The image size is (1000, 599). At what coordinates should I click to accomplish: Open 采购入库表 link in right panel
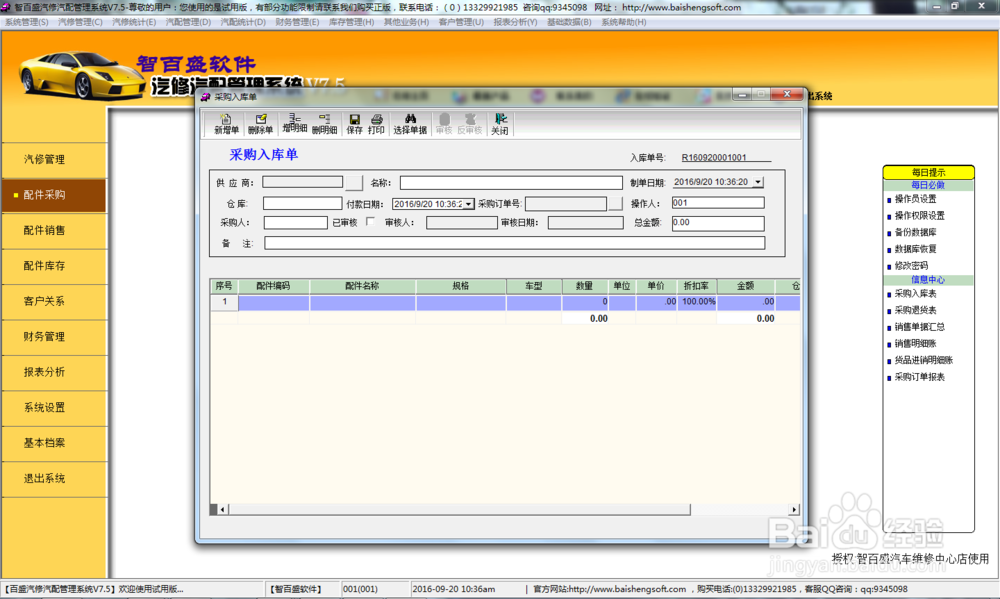click(x=915, y=293)
